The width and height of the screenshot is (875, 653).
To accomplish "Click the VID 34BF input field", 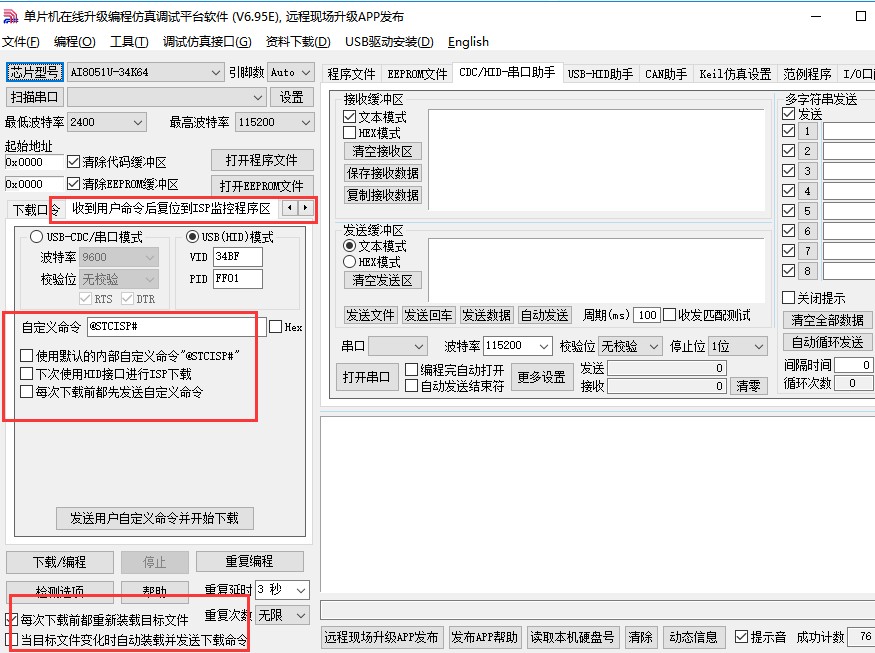I will pyautogui.click(x=238, y=257).
